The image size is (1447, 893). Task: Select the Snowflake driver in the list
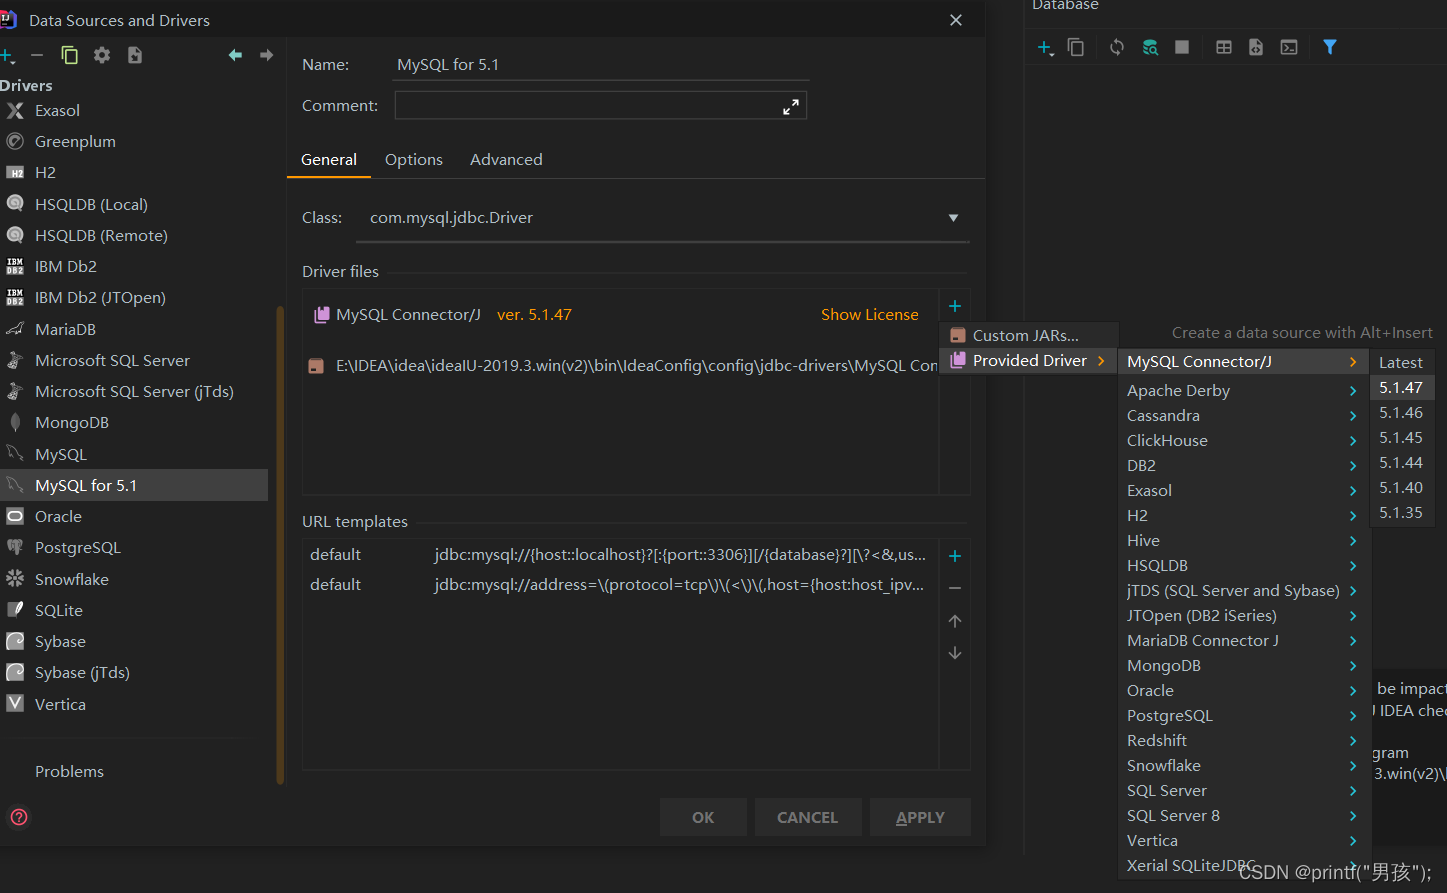click(x=134, y=579)
